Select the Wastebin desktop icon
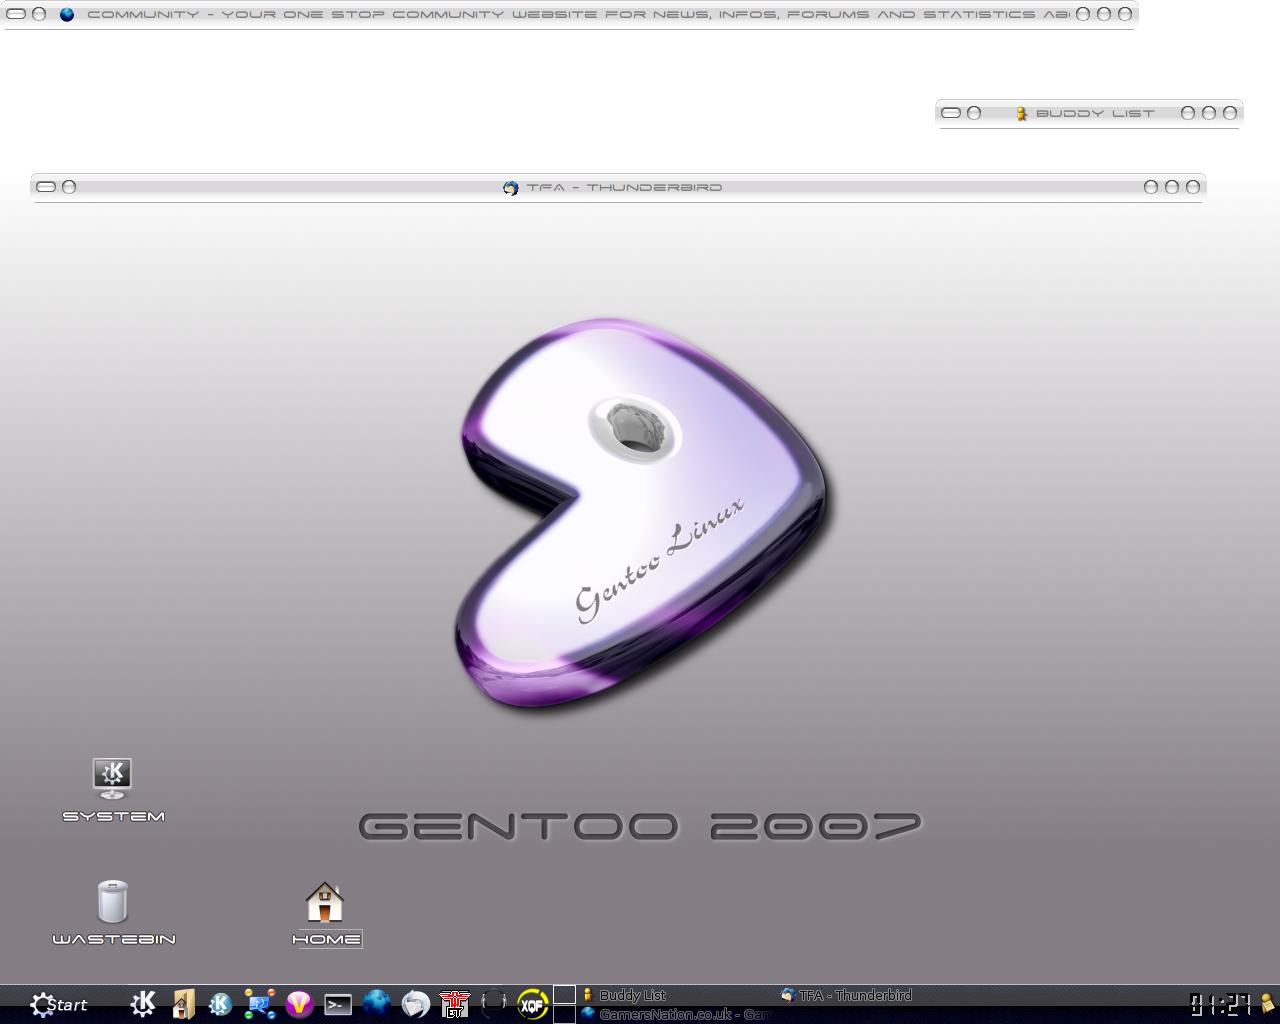 113,912
